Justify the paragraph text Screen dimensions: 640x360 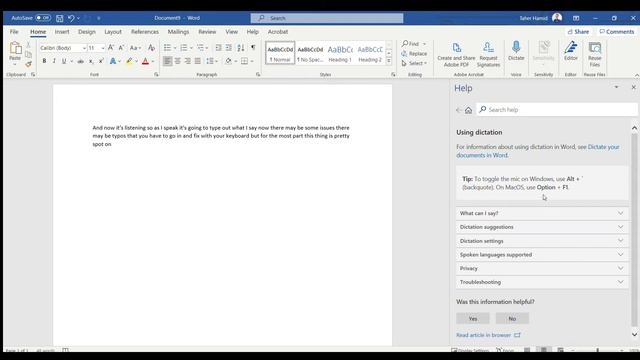[x=198, y=61]
